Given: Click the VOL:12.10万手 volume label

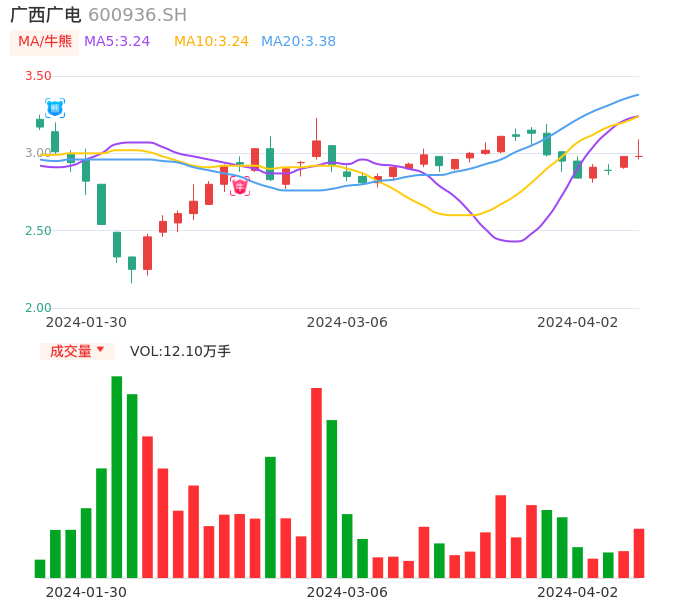Looking at the screenshot, I should coord(180,351).
